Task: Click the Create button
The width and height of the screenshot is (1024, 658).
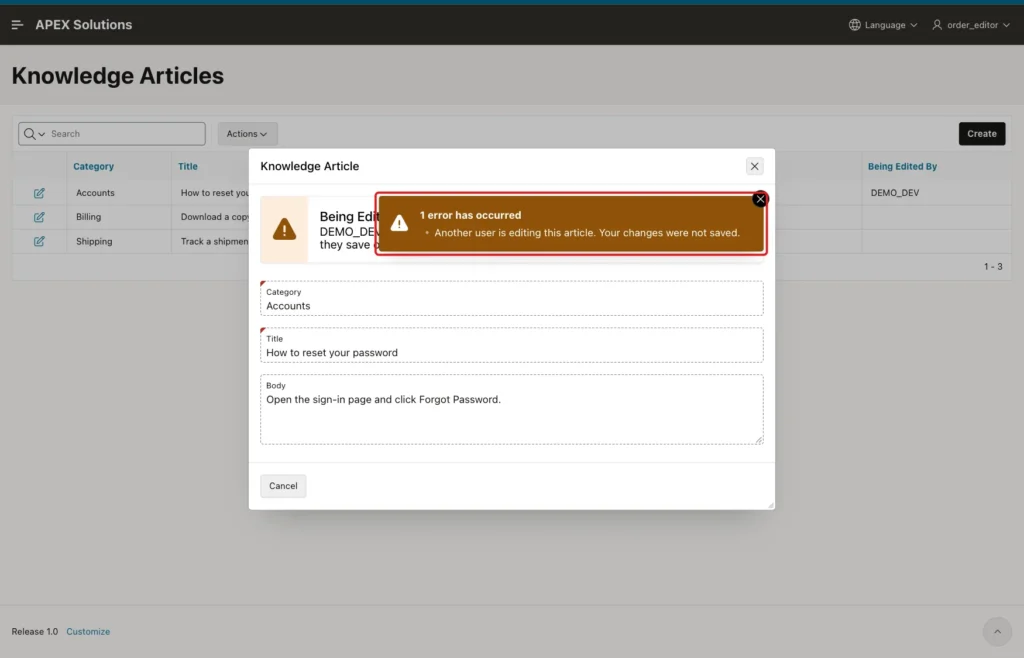Action: point(982,134)
